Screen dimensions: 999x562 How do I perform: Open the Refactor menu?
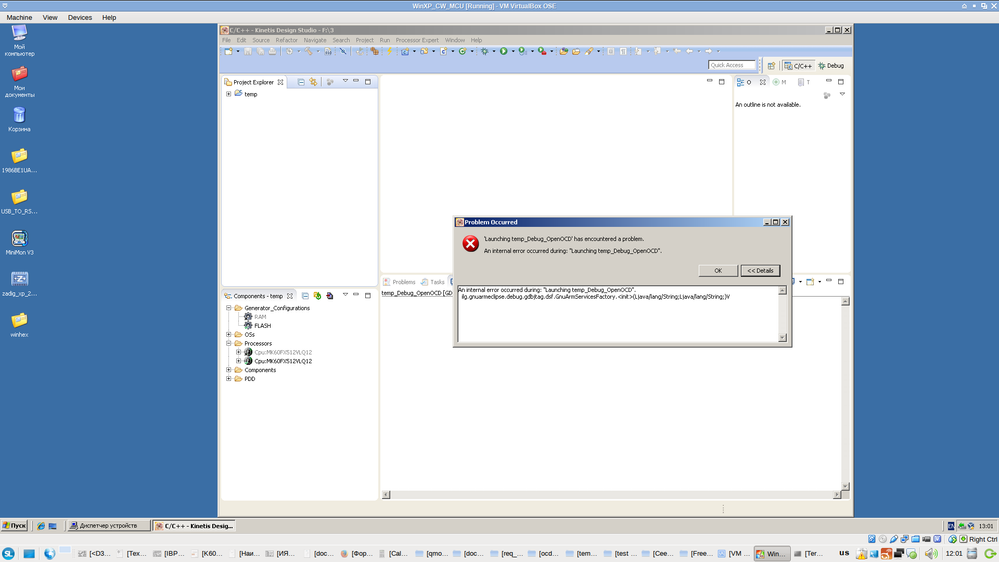286,40
